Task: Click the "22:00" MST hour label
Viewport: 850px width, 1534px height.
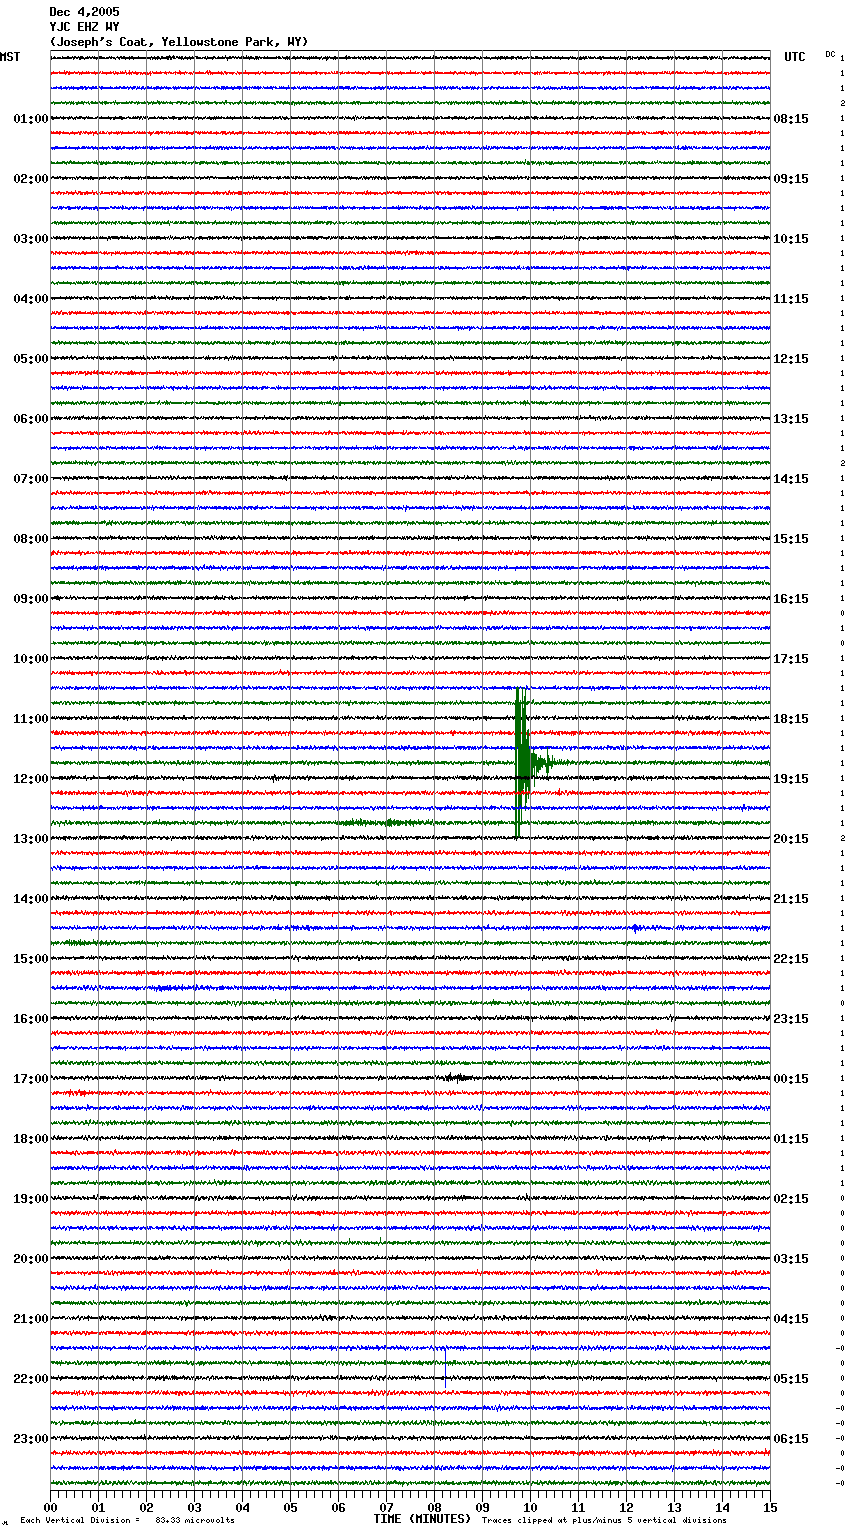Action: tap(30, 1379)
